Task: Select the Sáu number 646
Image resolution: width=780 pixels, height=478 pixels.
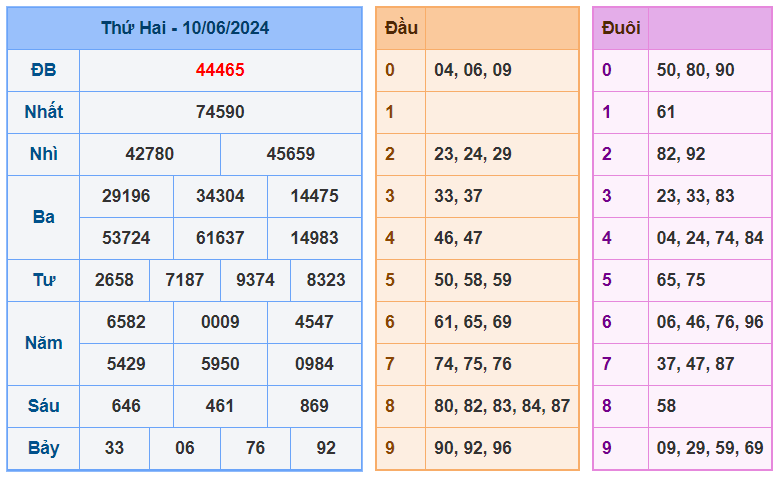Action: pyautogui.click(x=126, y=406)
